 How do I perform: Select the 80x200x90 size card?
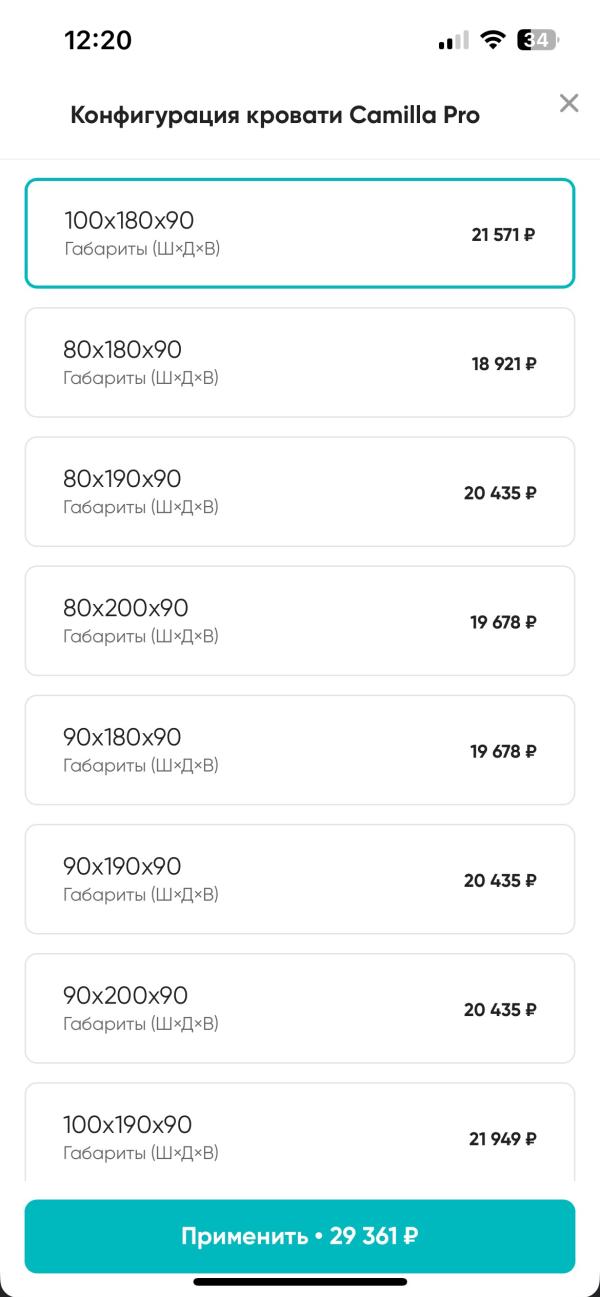pyautogui.click(x=300, y=620)
